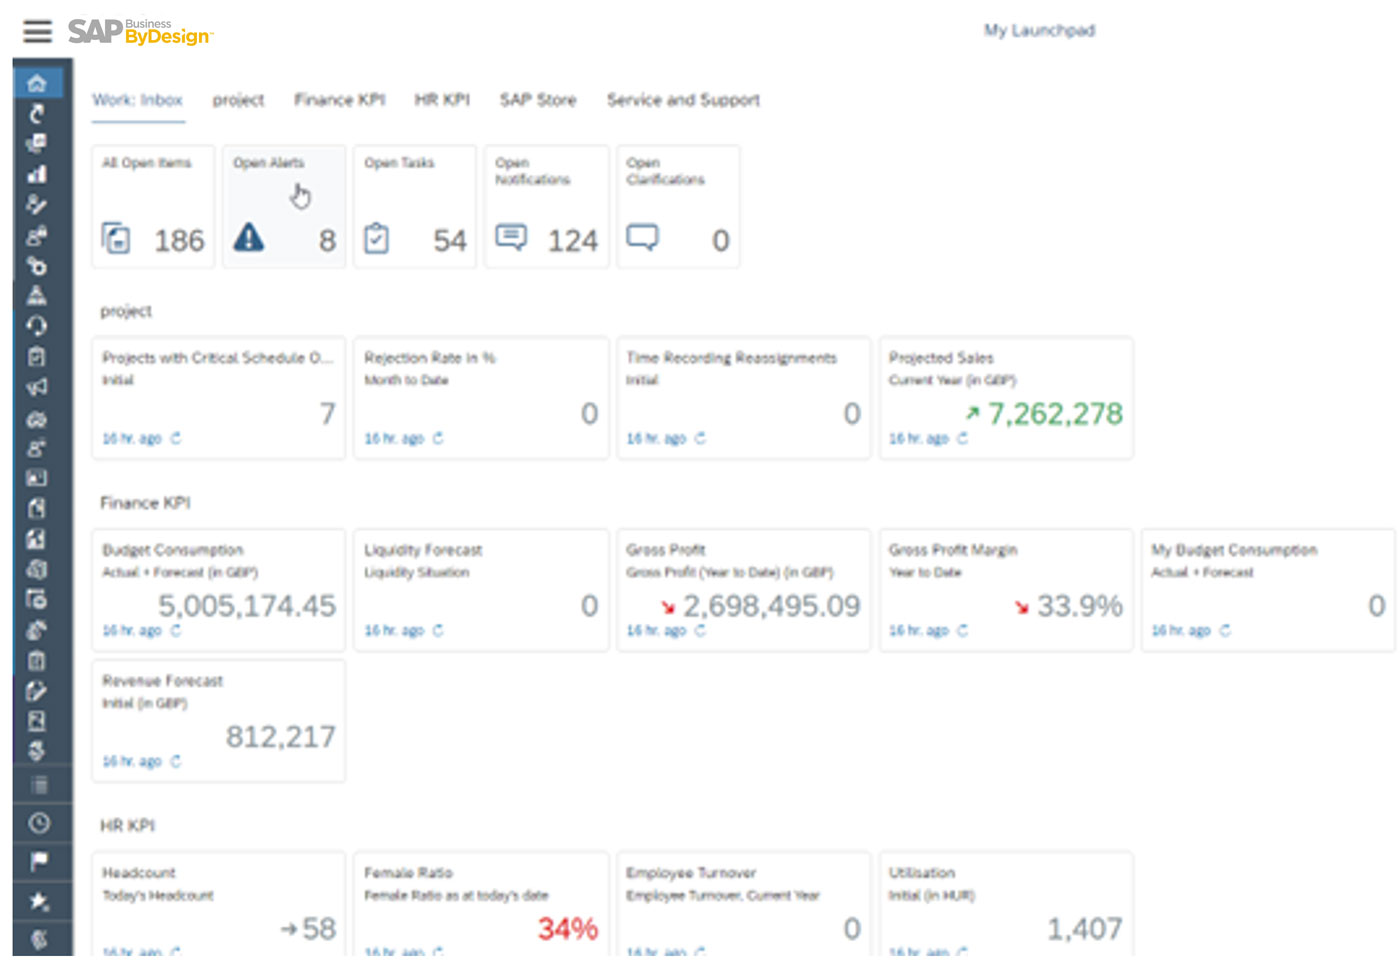1400x967 pixels.
Task: Select the Work: Inbox tab
Action: (138, 100)
